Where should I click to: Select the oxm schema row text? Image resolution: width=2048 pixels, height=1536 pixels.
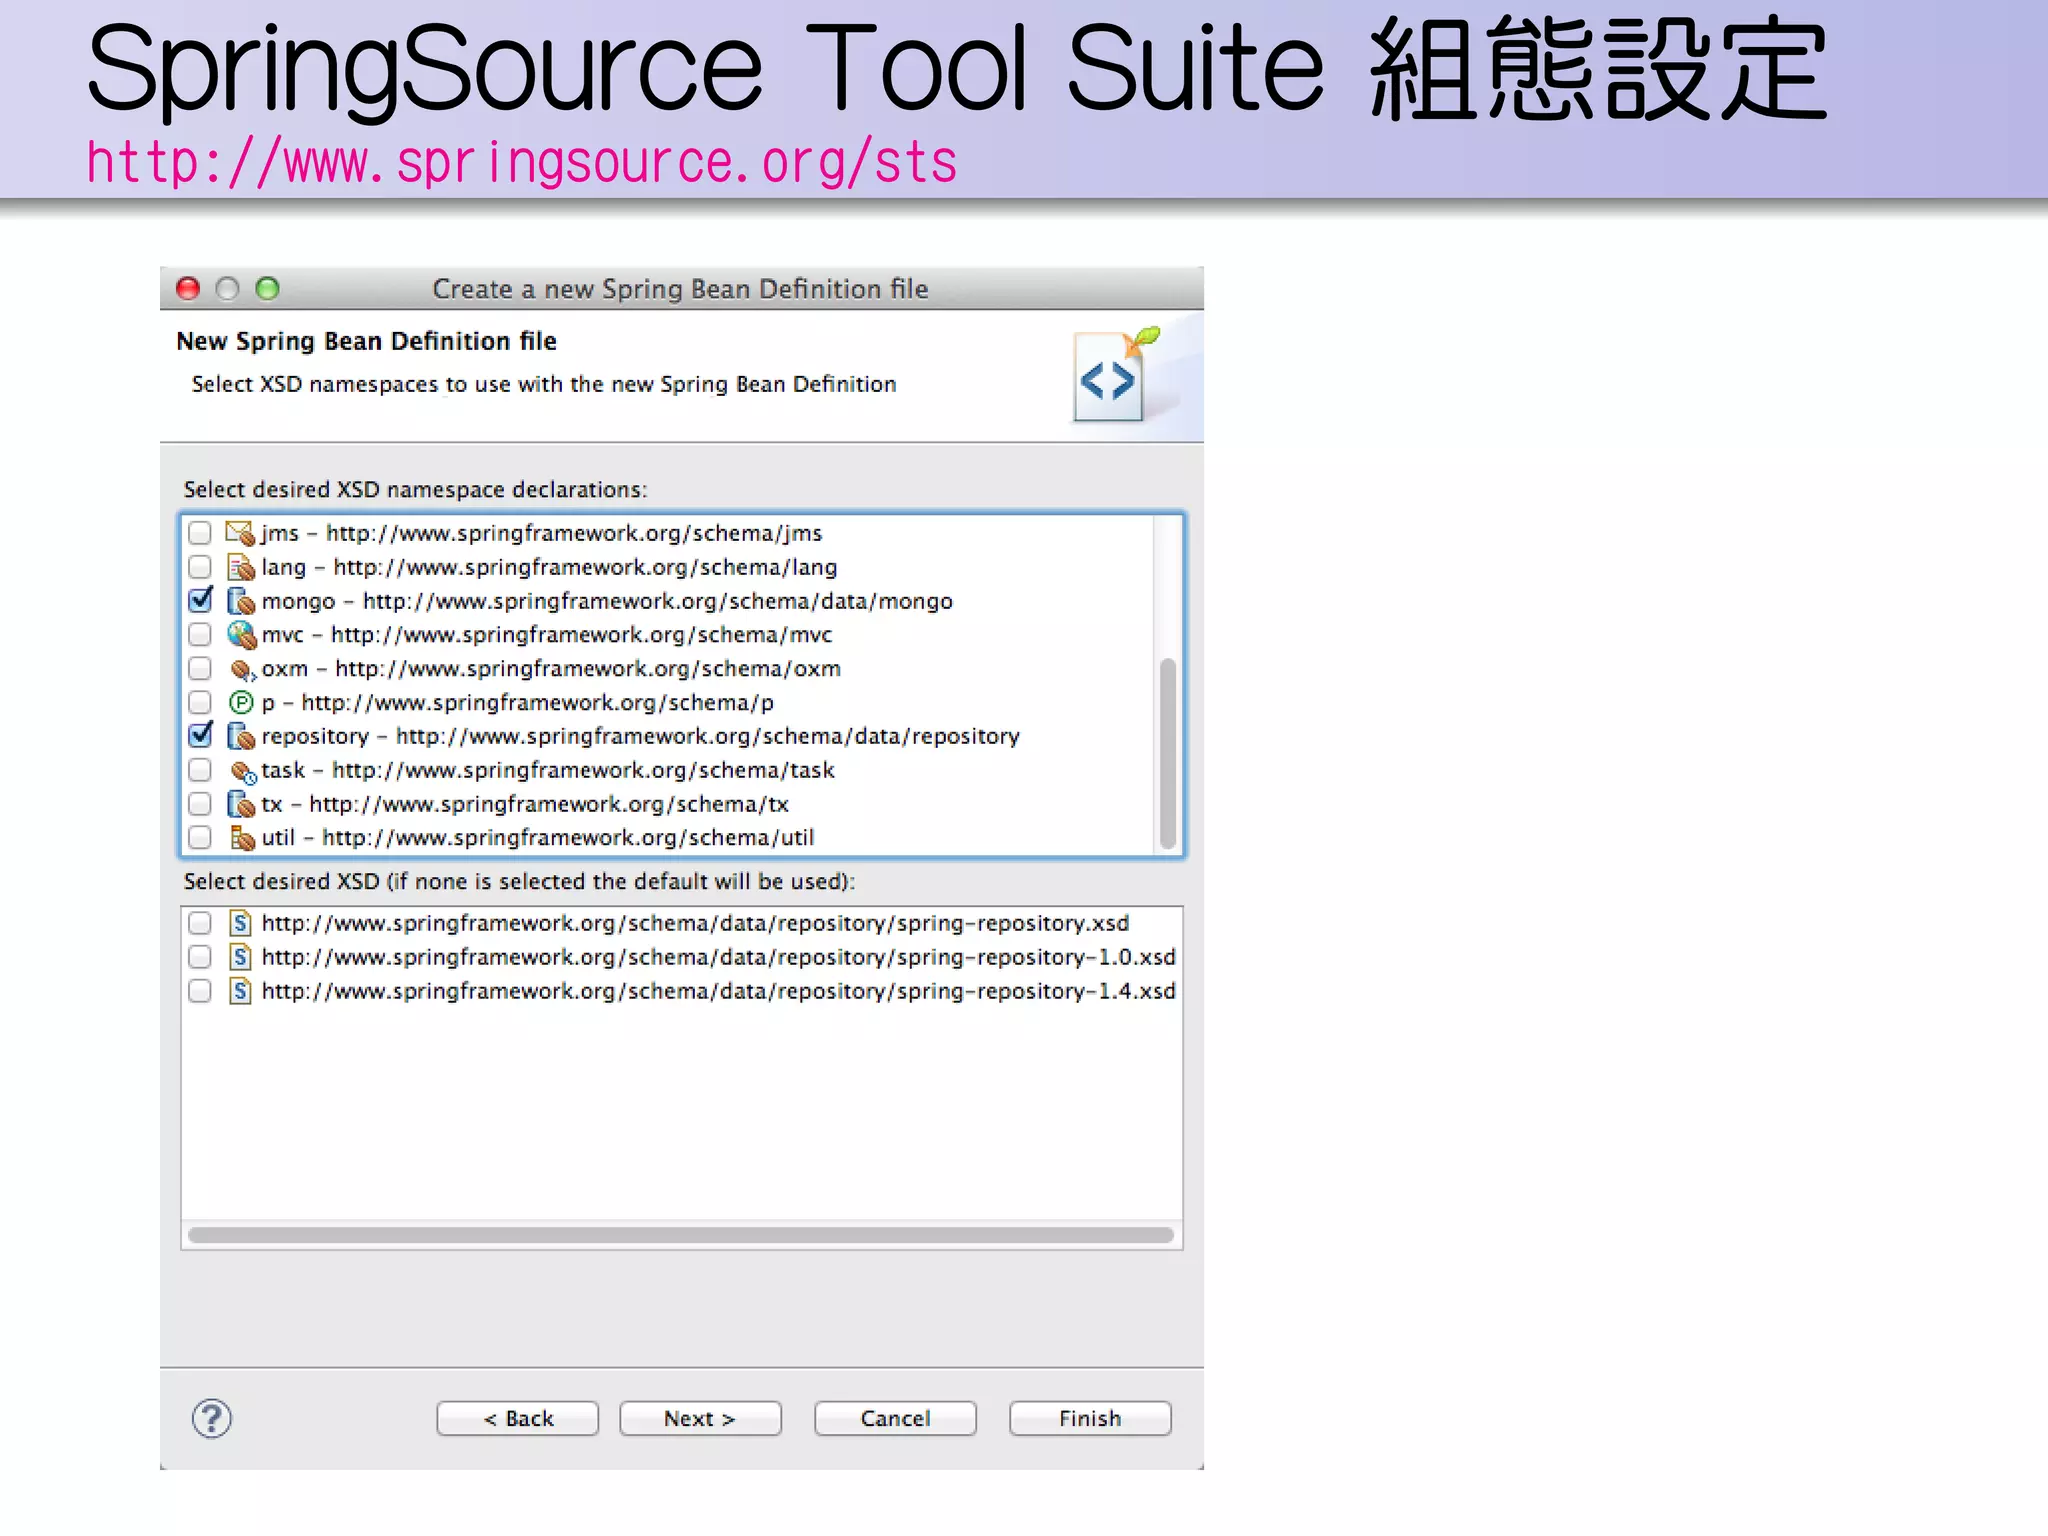(x=551, y=668)
